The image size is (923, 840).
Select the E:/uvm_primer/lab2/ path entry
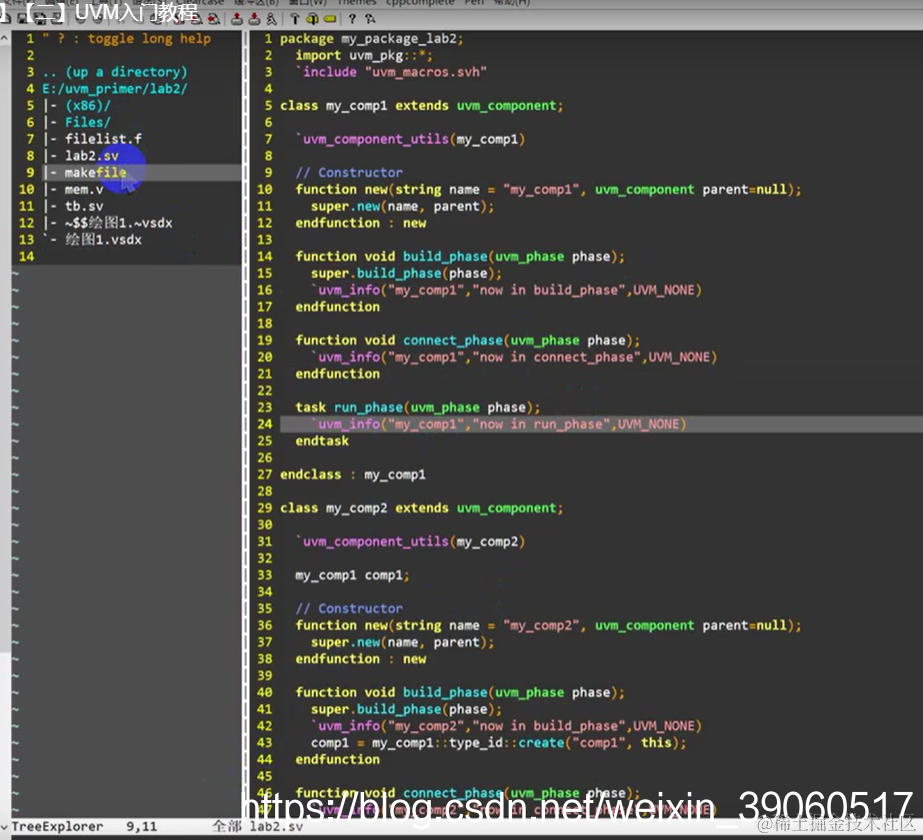pos(115,89)
